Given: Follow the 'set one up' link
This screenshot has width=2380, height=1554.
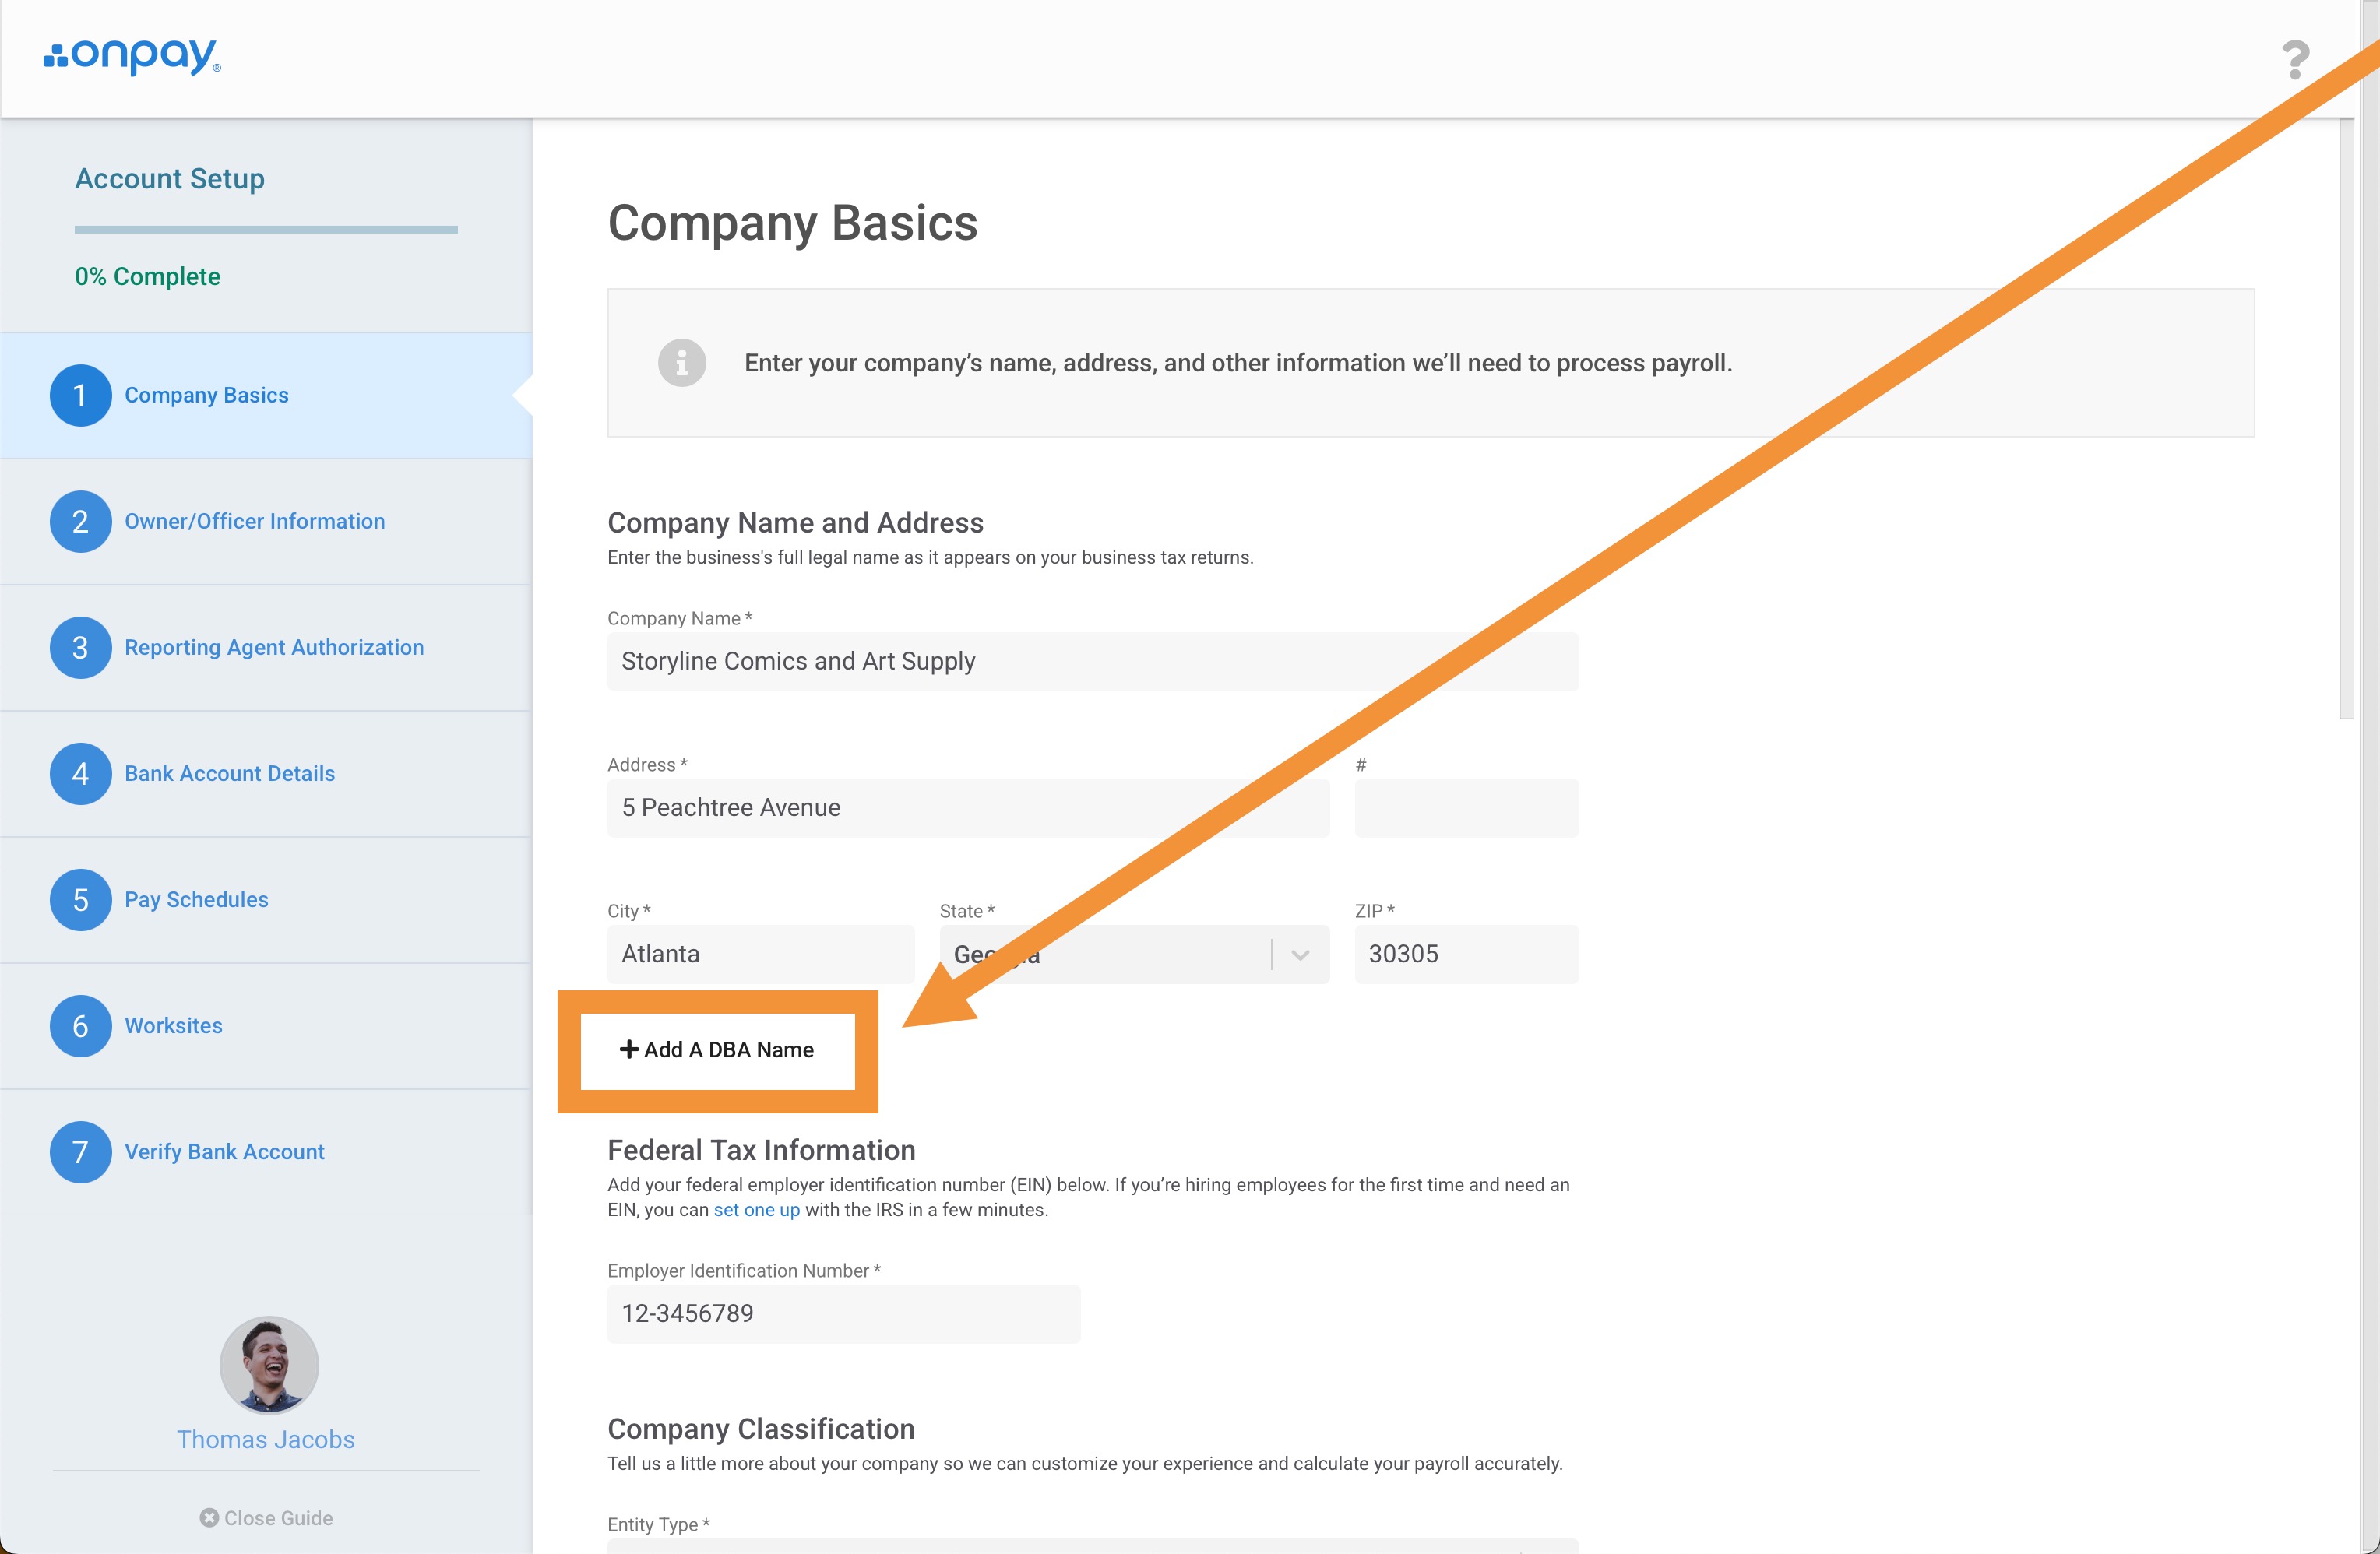Looking at the screenshot, I should [756, 1210].
